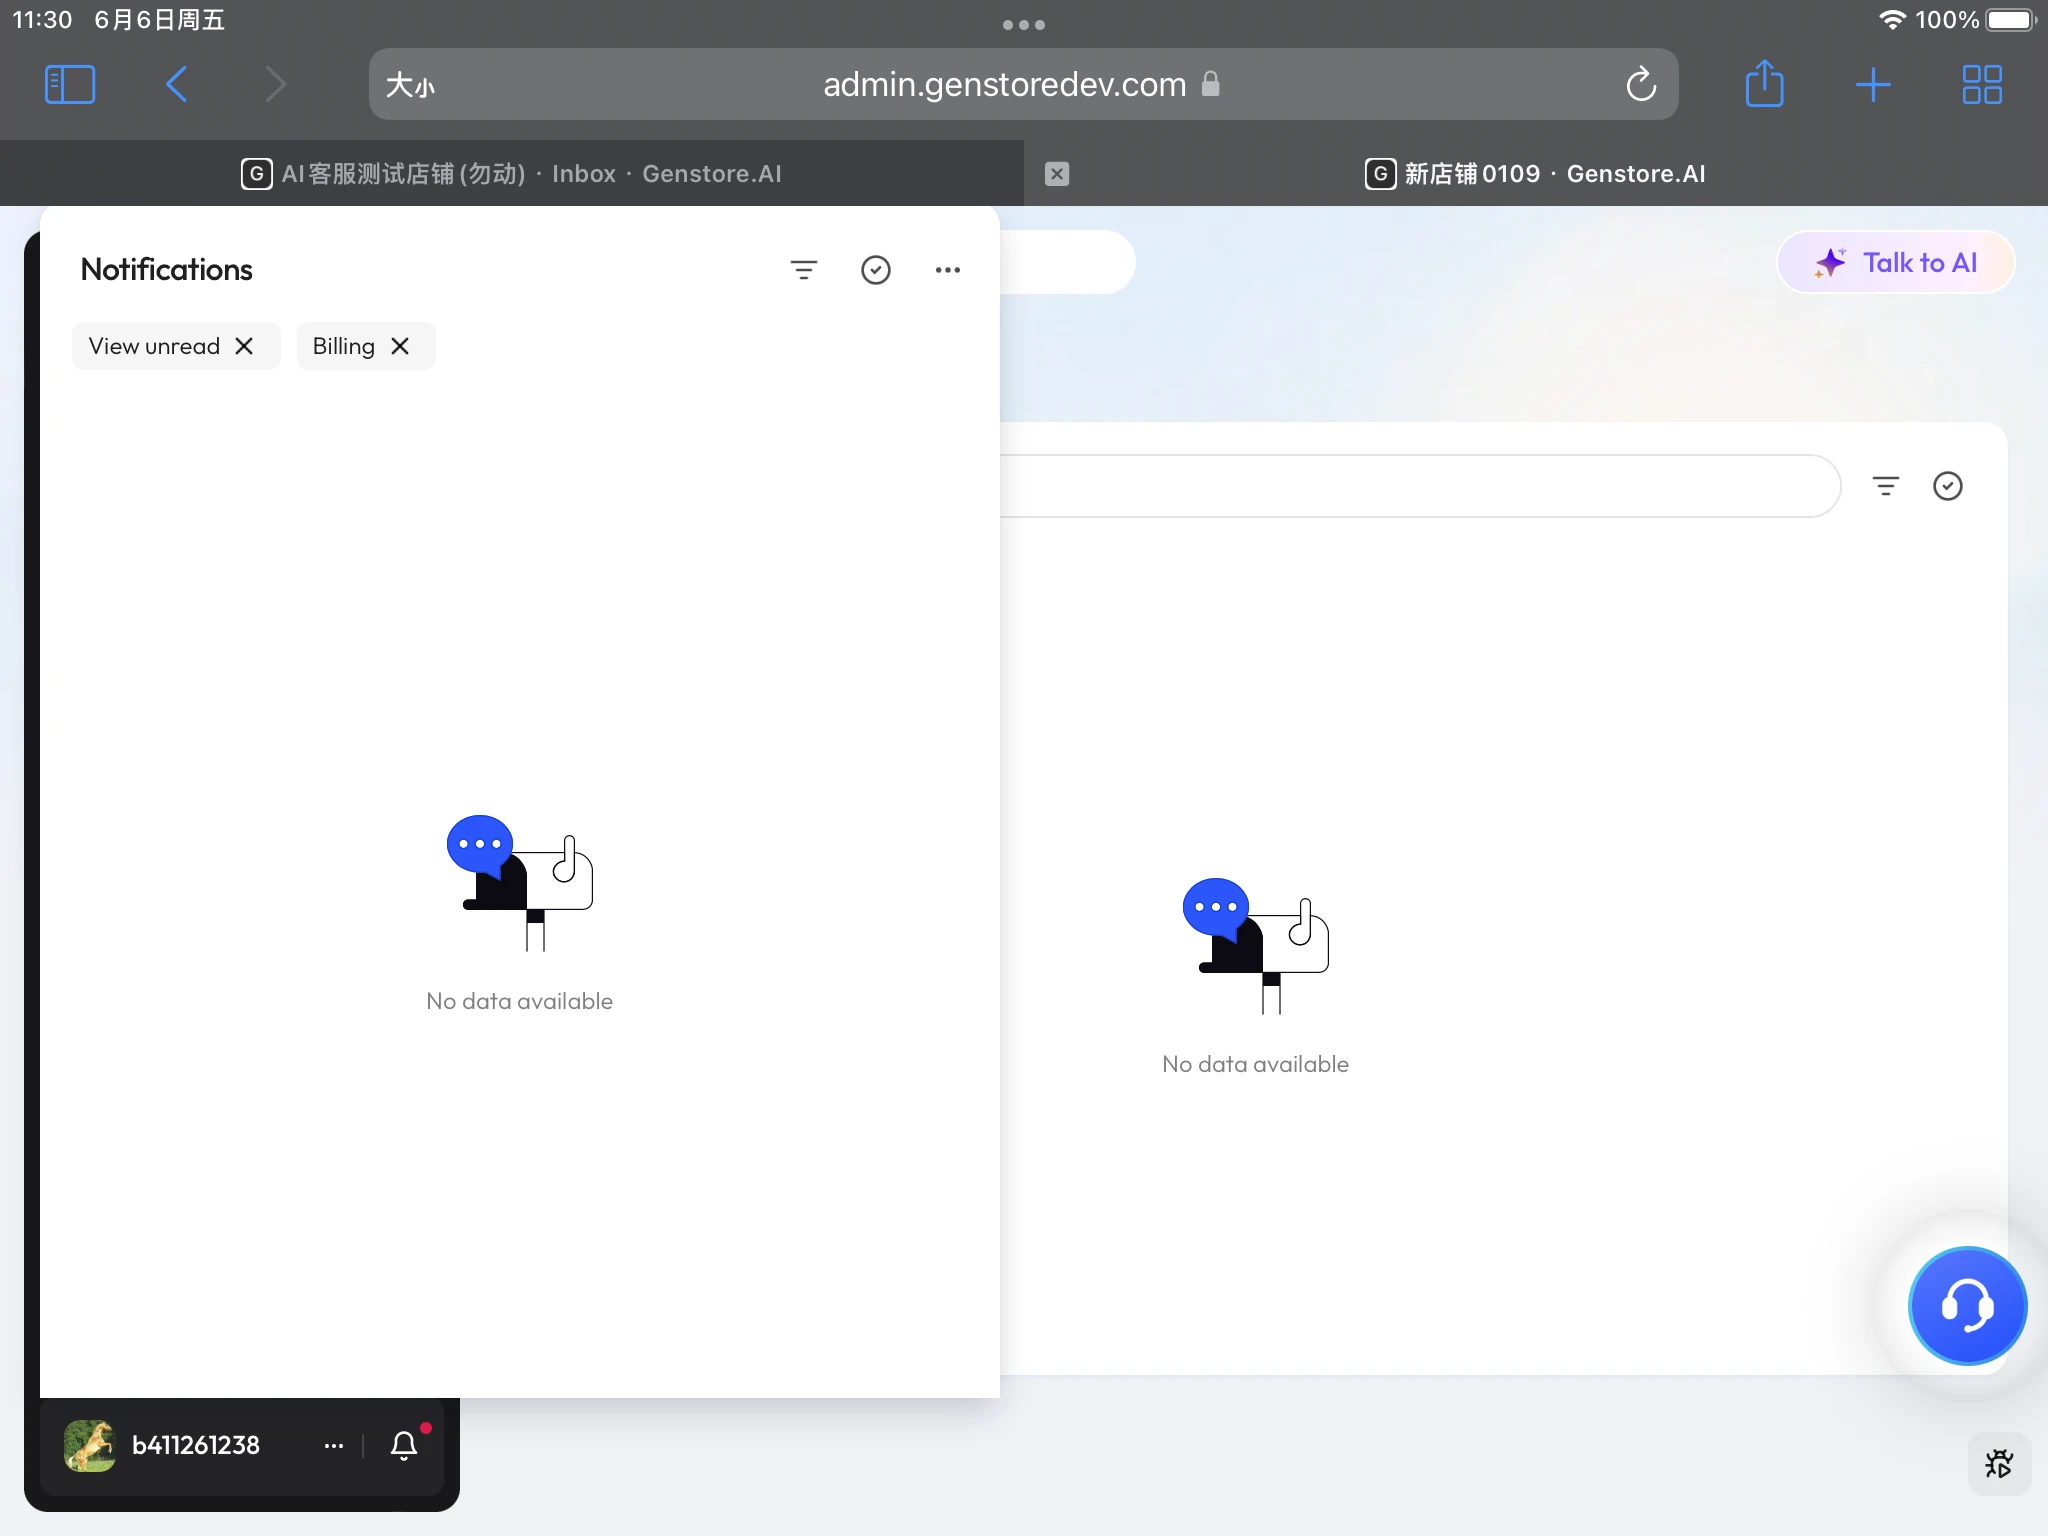2048x1536 pixels.
Task: Click the background page search field
Action: [x=1420, y=486]
